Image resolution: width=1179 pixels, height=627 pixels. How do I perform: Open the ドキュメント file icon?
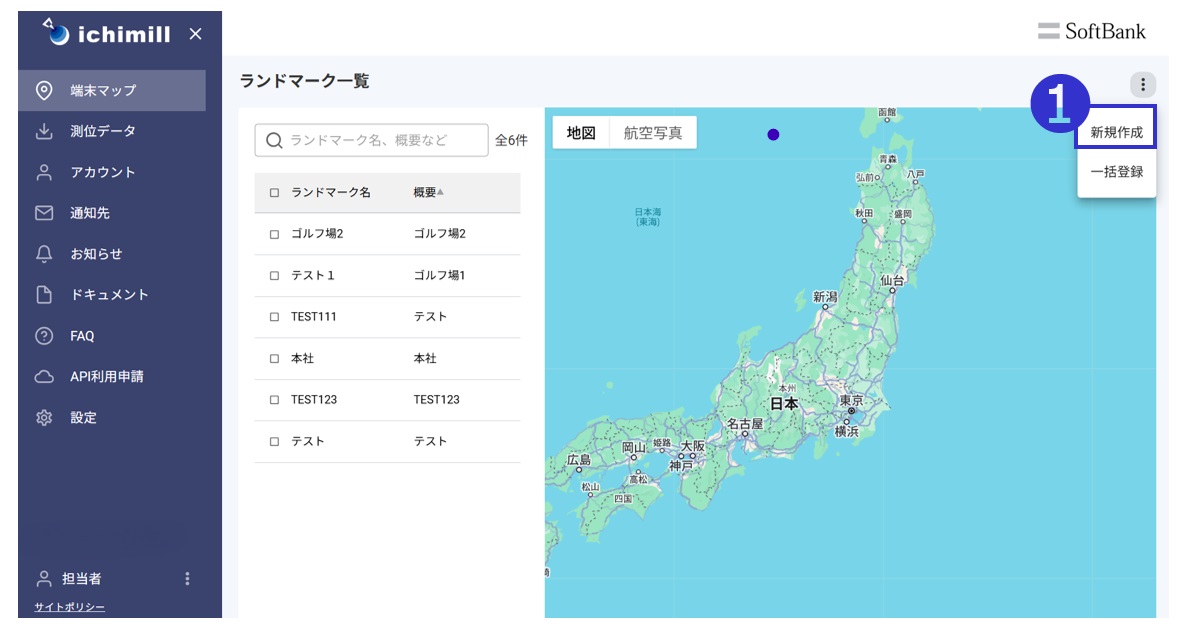point(44,295)
